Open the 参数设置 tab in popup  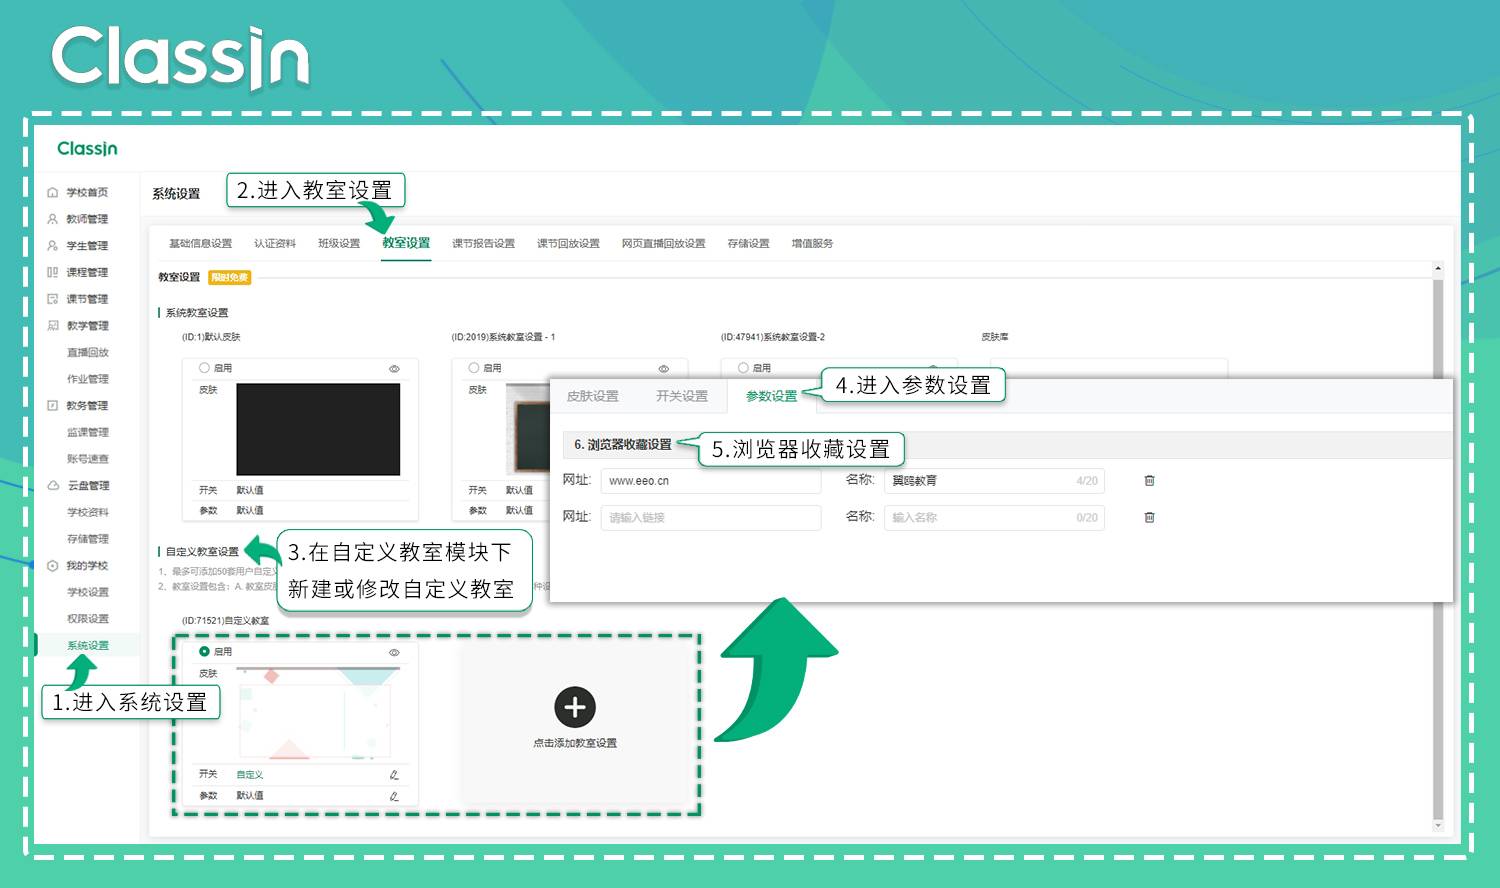771,396
